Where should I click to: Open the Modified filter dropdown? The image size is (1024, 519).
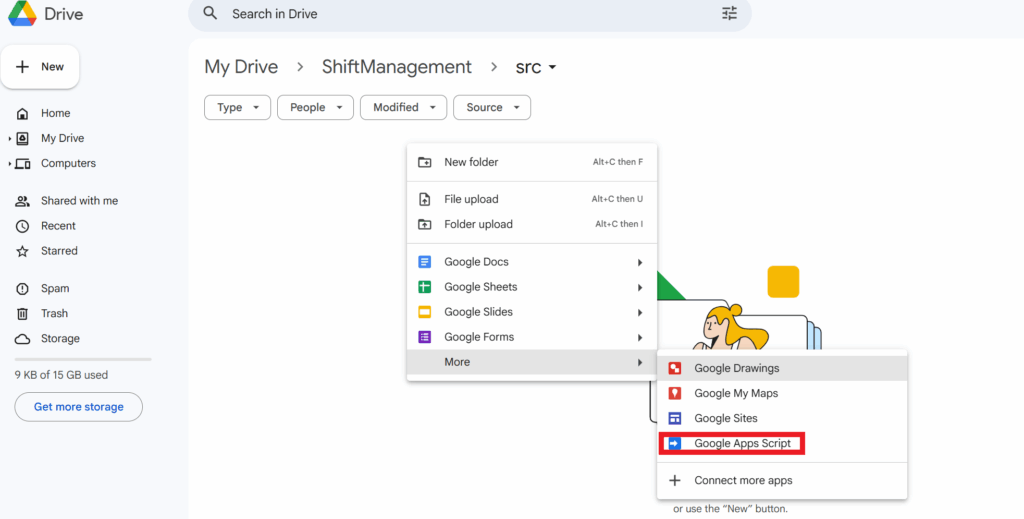[x=404, y=108]
